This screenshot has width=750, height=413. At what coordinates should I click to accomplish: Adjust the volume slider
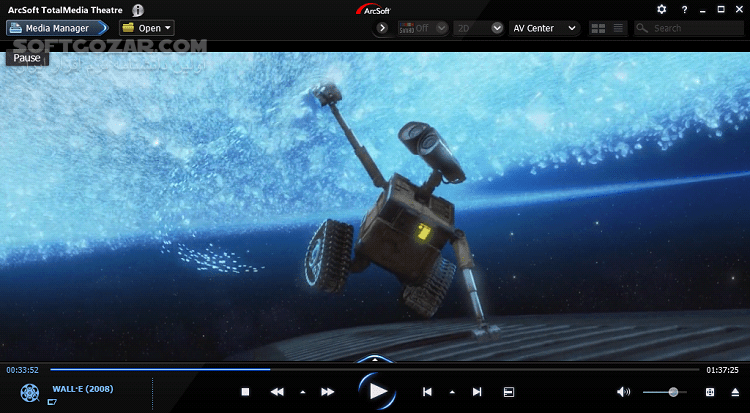(673, 392)
